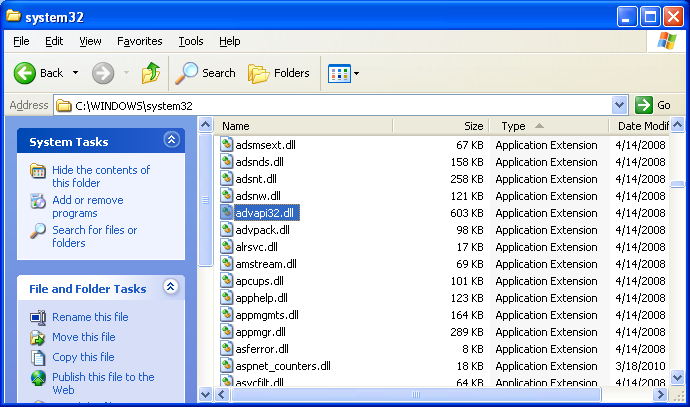Collapse the System Tasks panel
The image size is (690, 407).
(x=171, y=140)
